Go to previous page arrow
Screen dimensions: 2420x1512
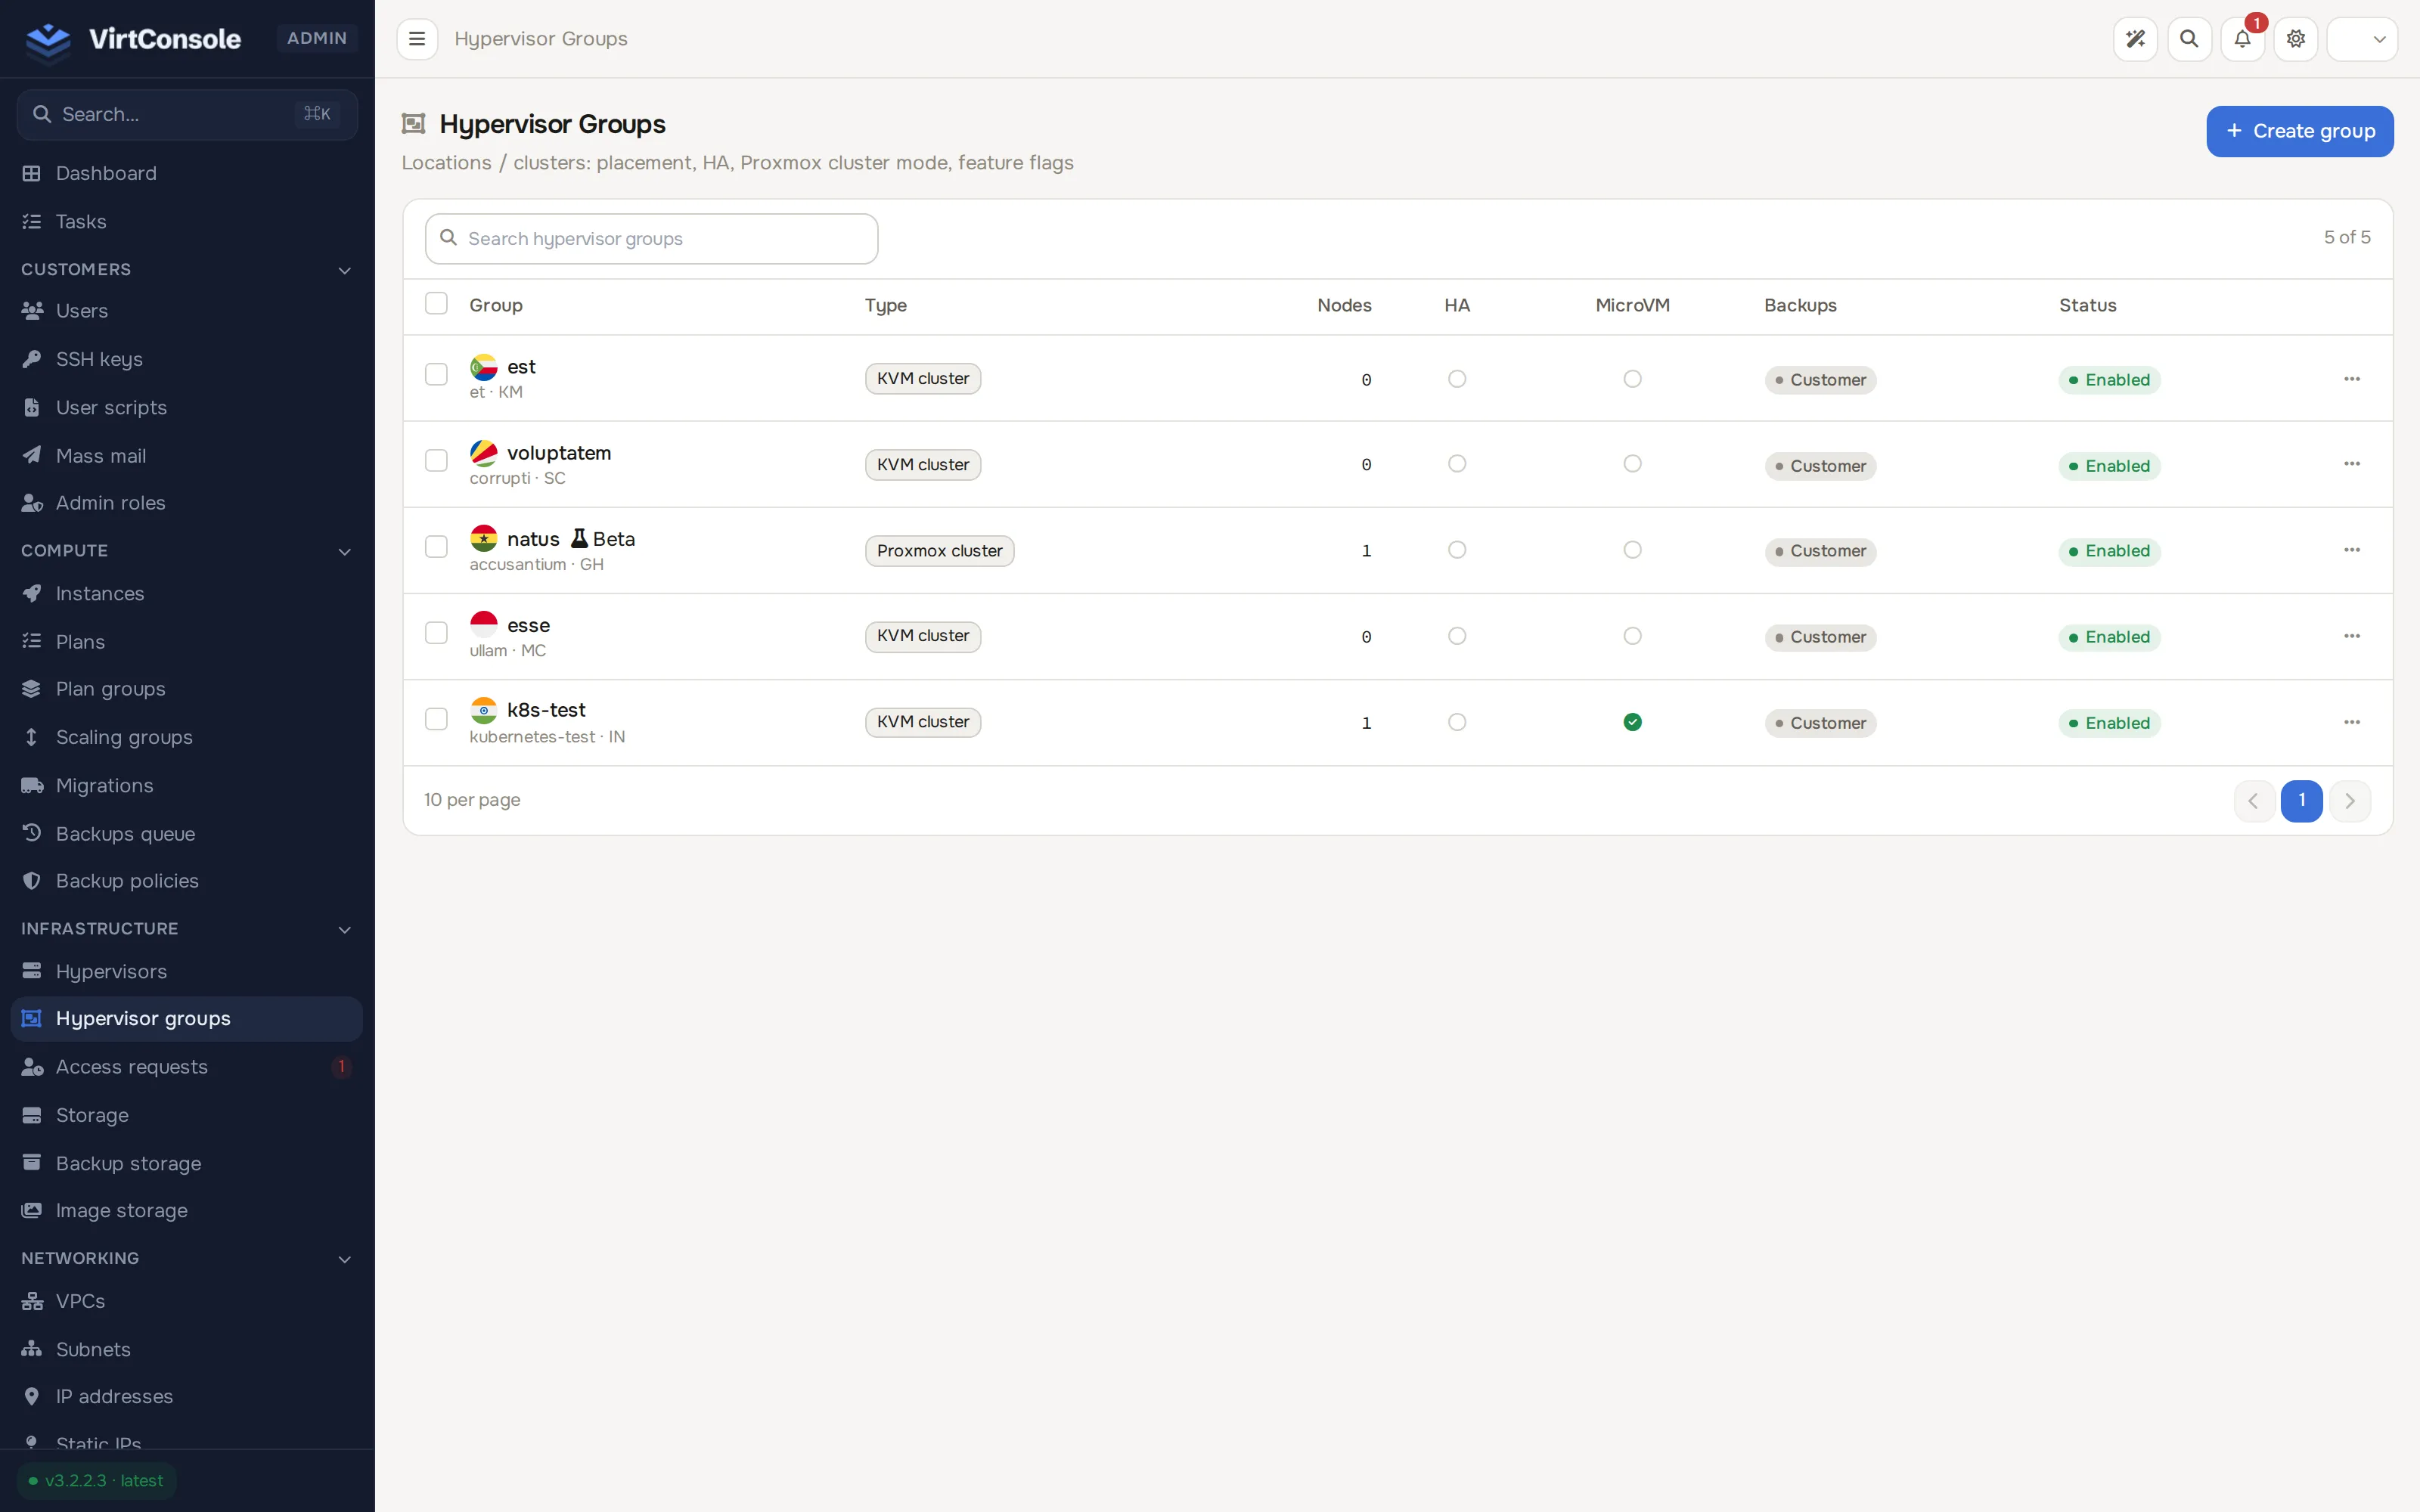(2254, 801)
